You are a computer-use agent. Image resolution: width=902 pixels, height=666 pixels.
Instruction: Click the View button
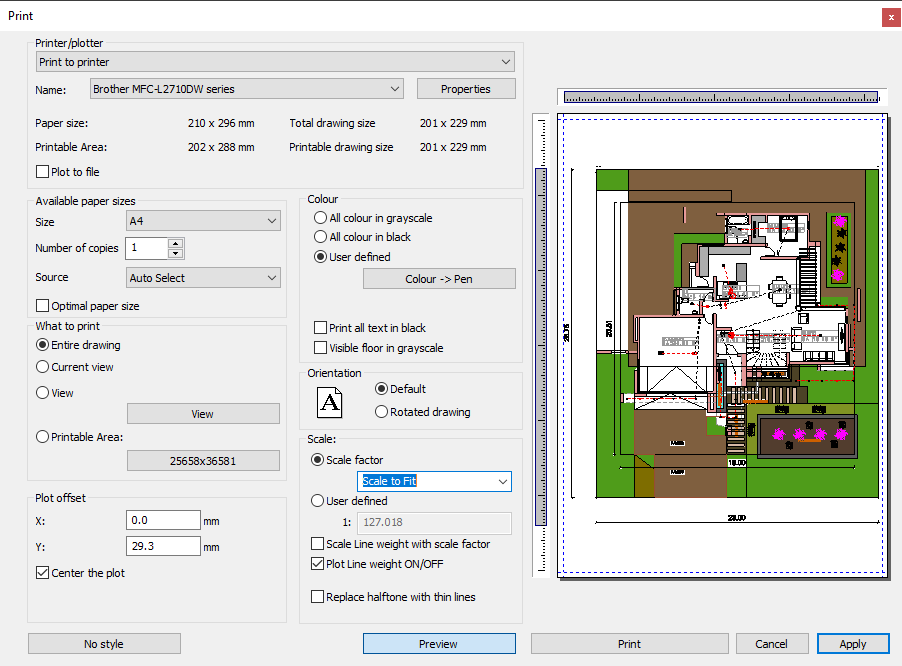click(x=203, y=414)
